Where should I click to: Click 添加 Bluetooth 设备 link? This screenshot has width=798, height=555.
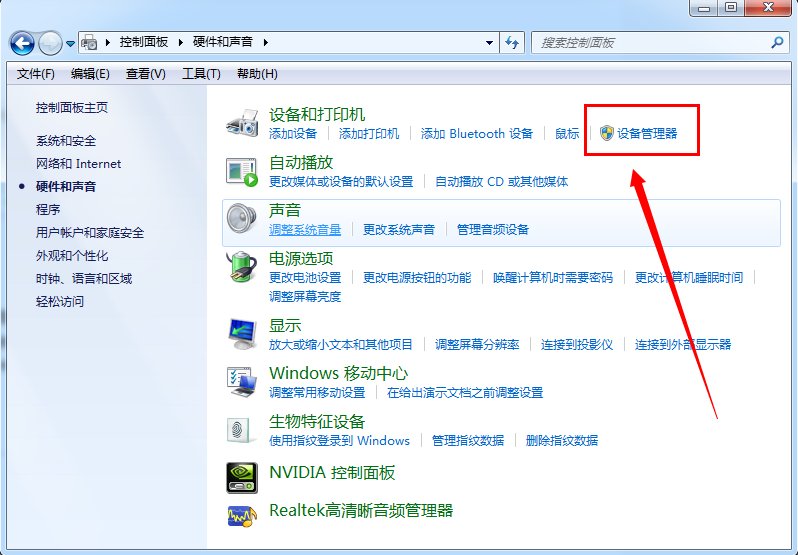pos(476,134)
